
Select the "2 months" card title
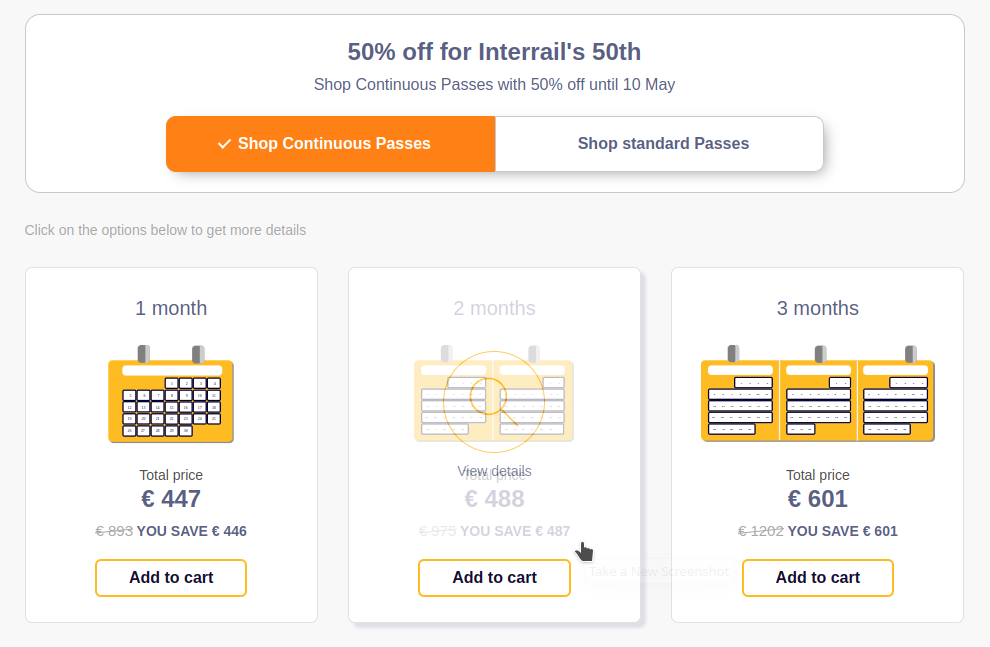[494, 308]
